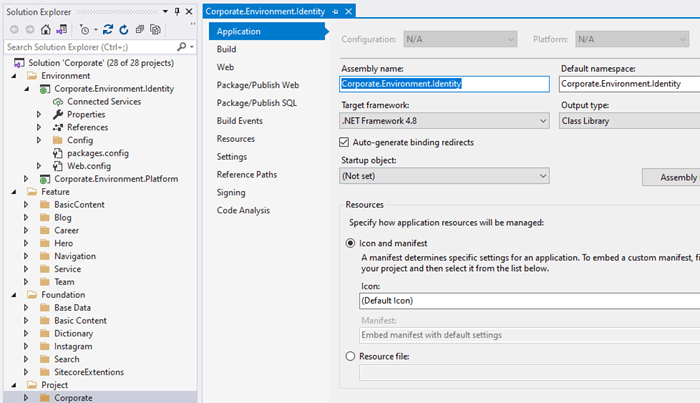Select packages.config file
The width and height of the screenshot is (700, 403).
98,153
